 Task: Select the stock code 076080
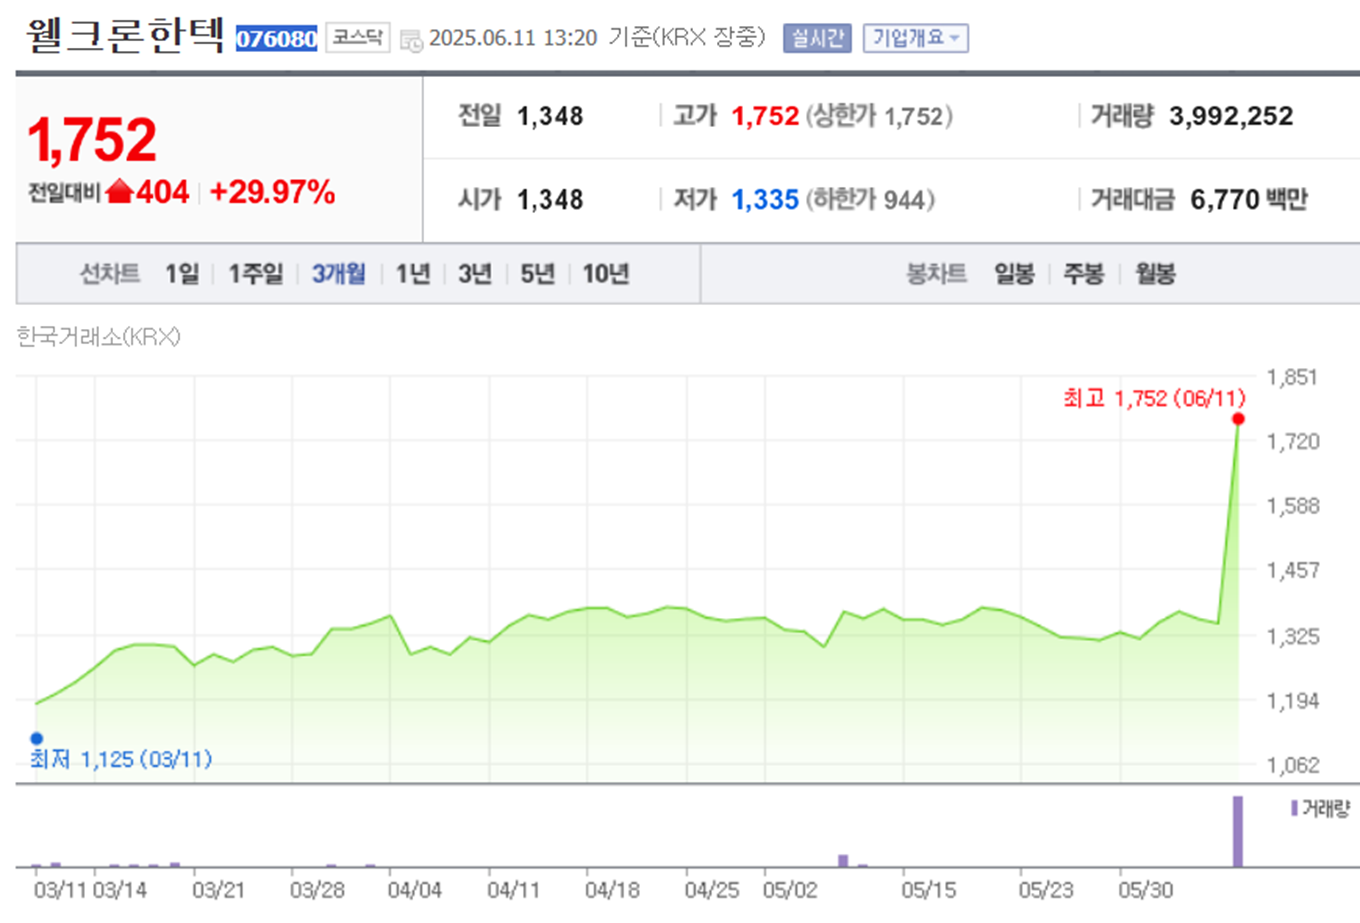[x=276, y=38]
